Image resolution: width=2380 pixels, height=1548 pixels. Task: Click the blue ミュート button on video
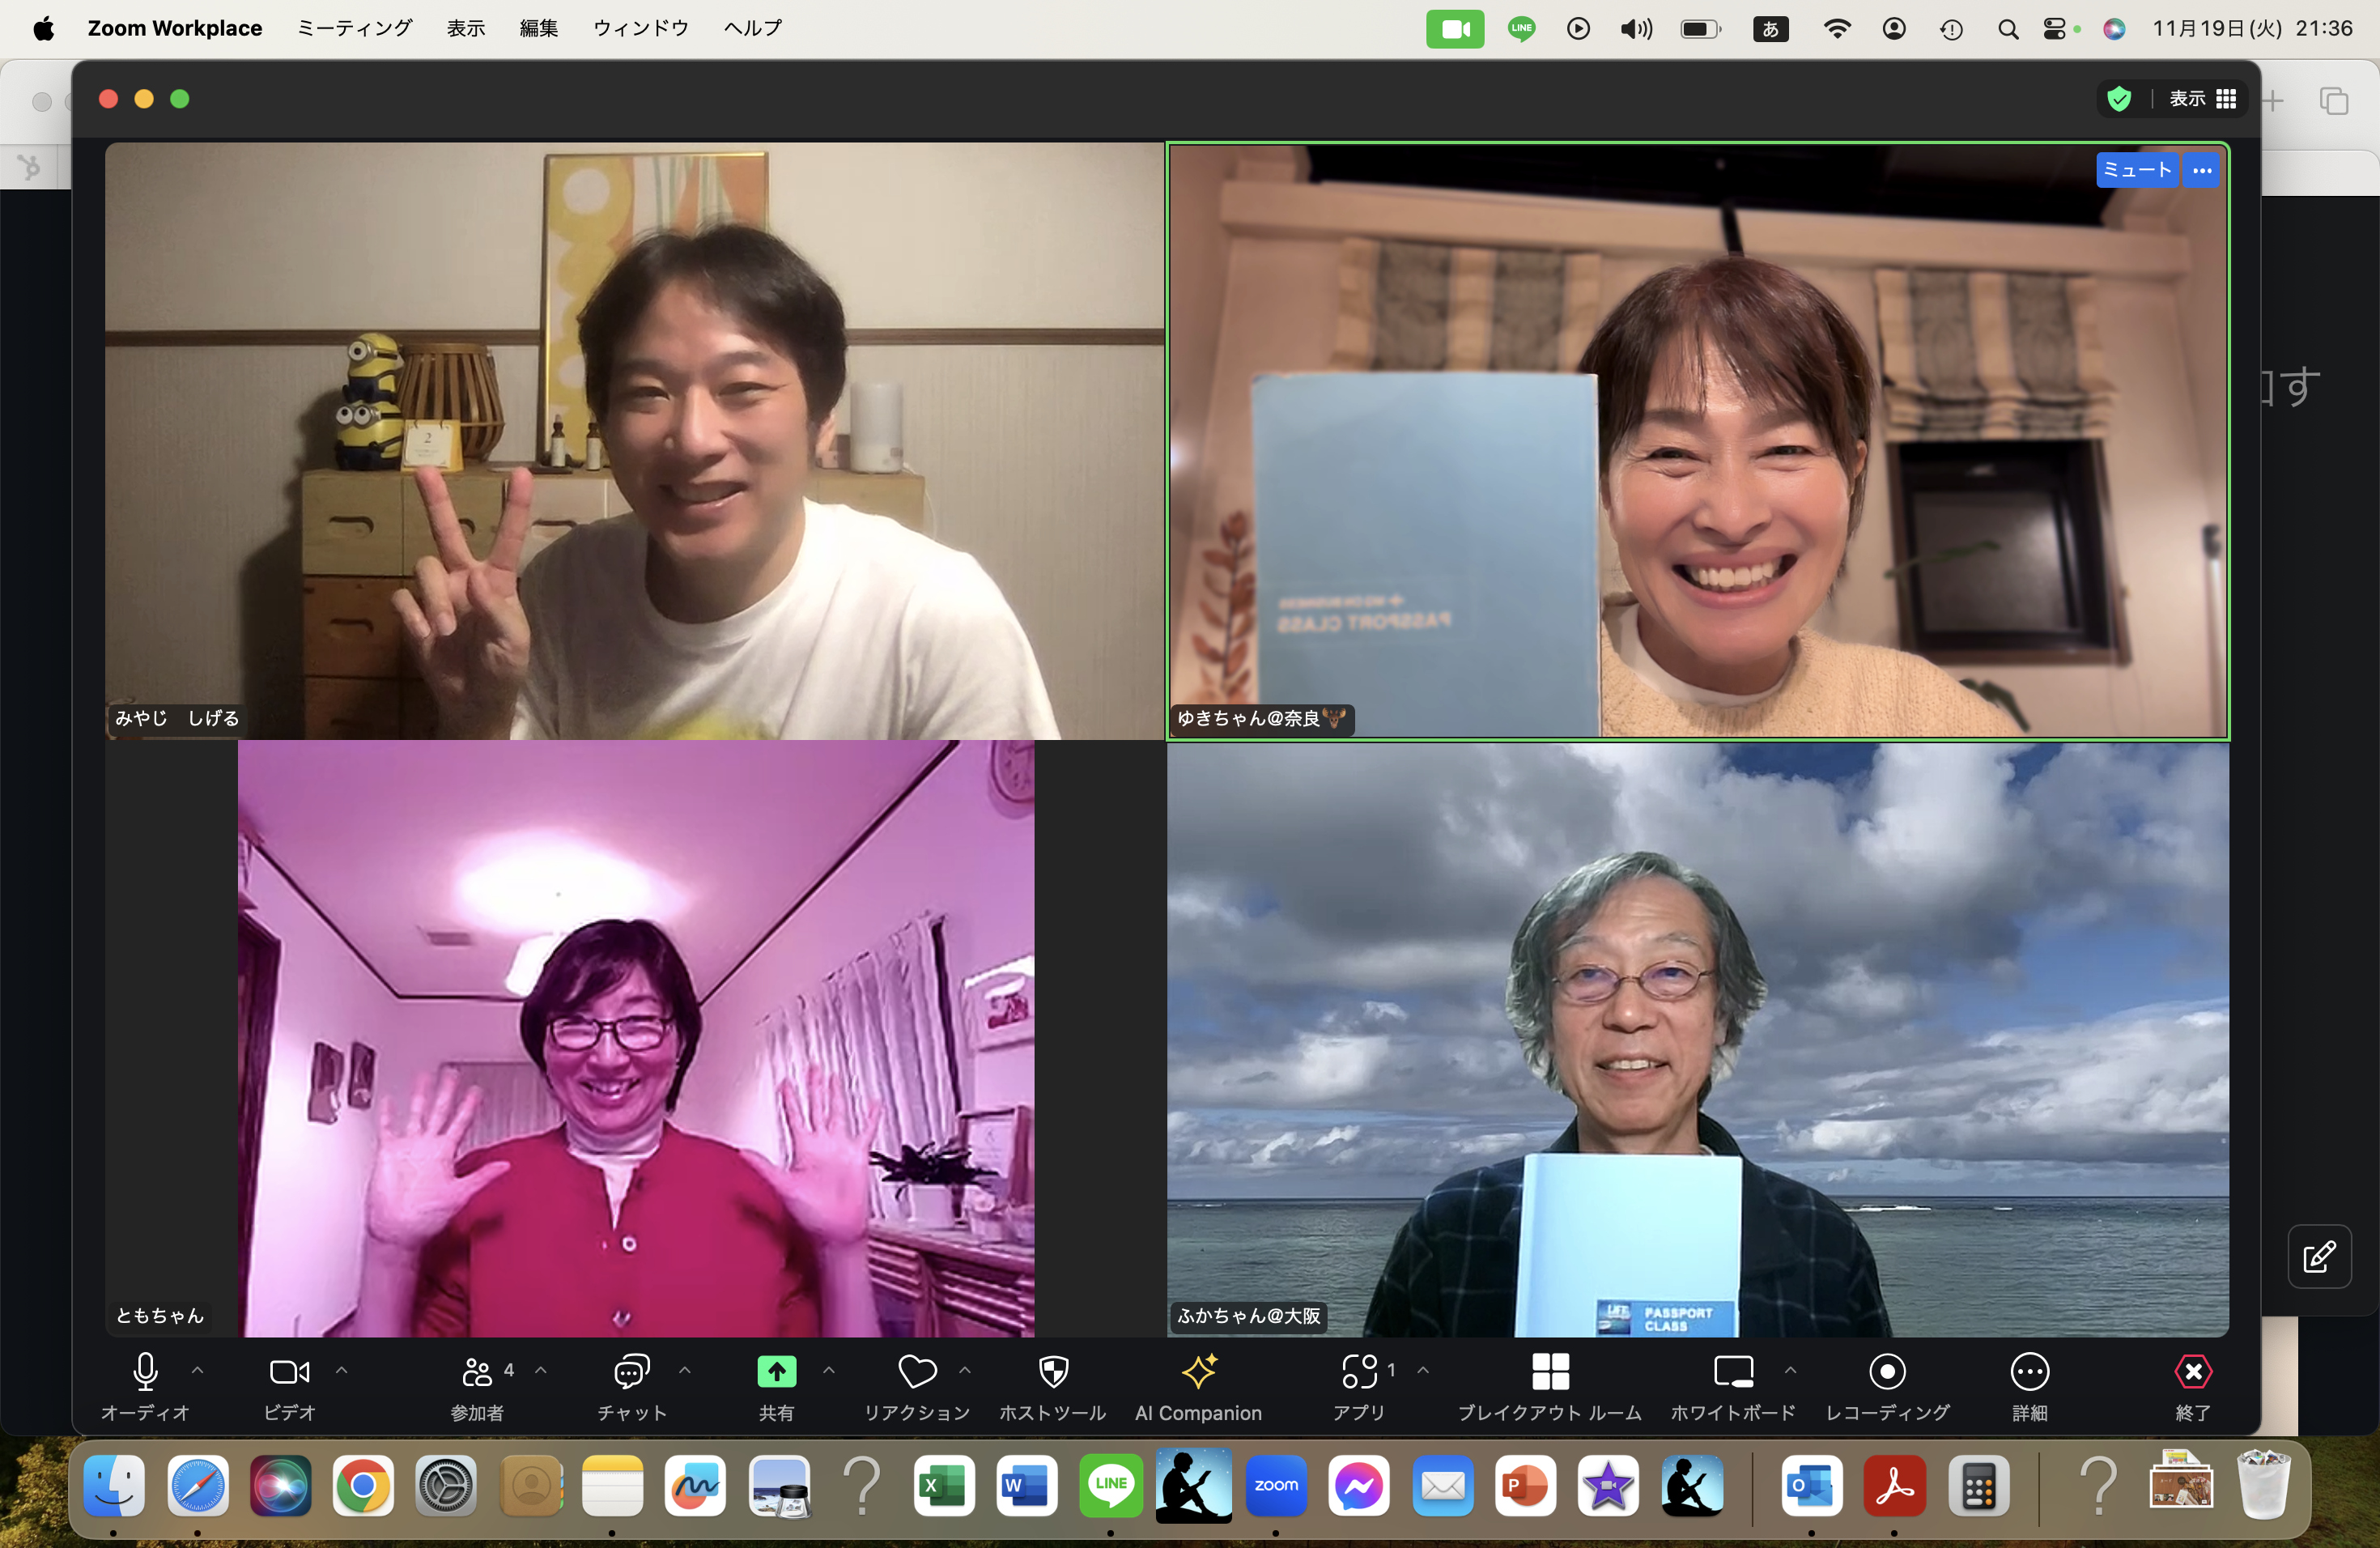(2136, 170)
